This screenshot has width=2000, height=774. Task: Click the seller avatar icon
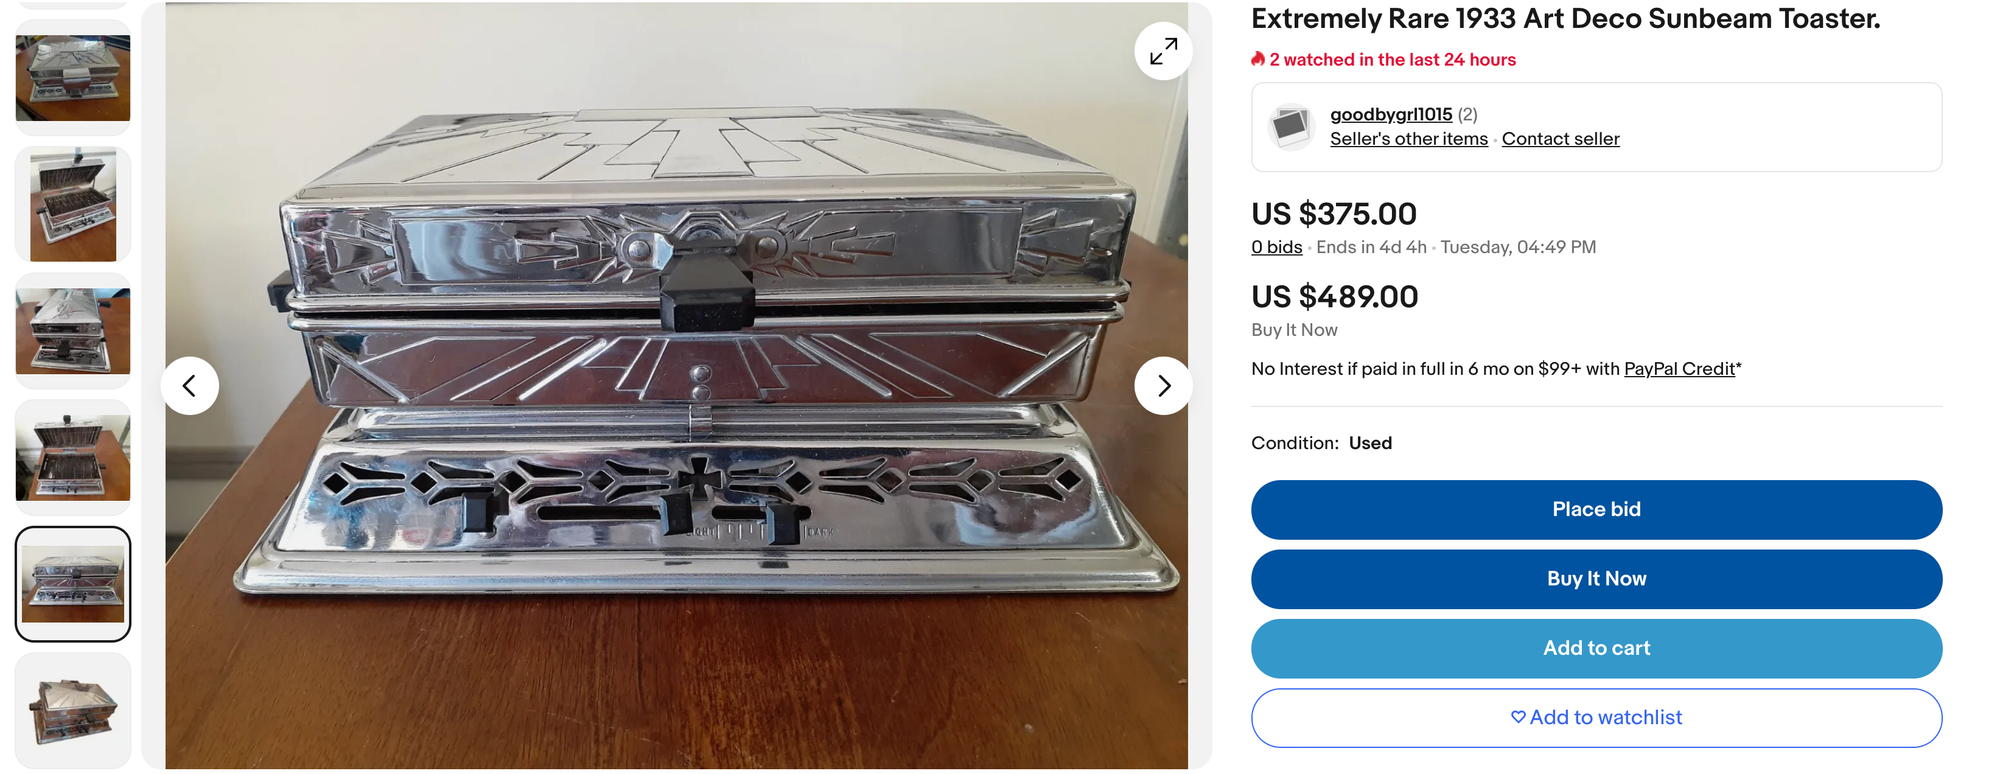(1290, 126)
